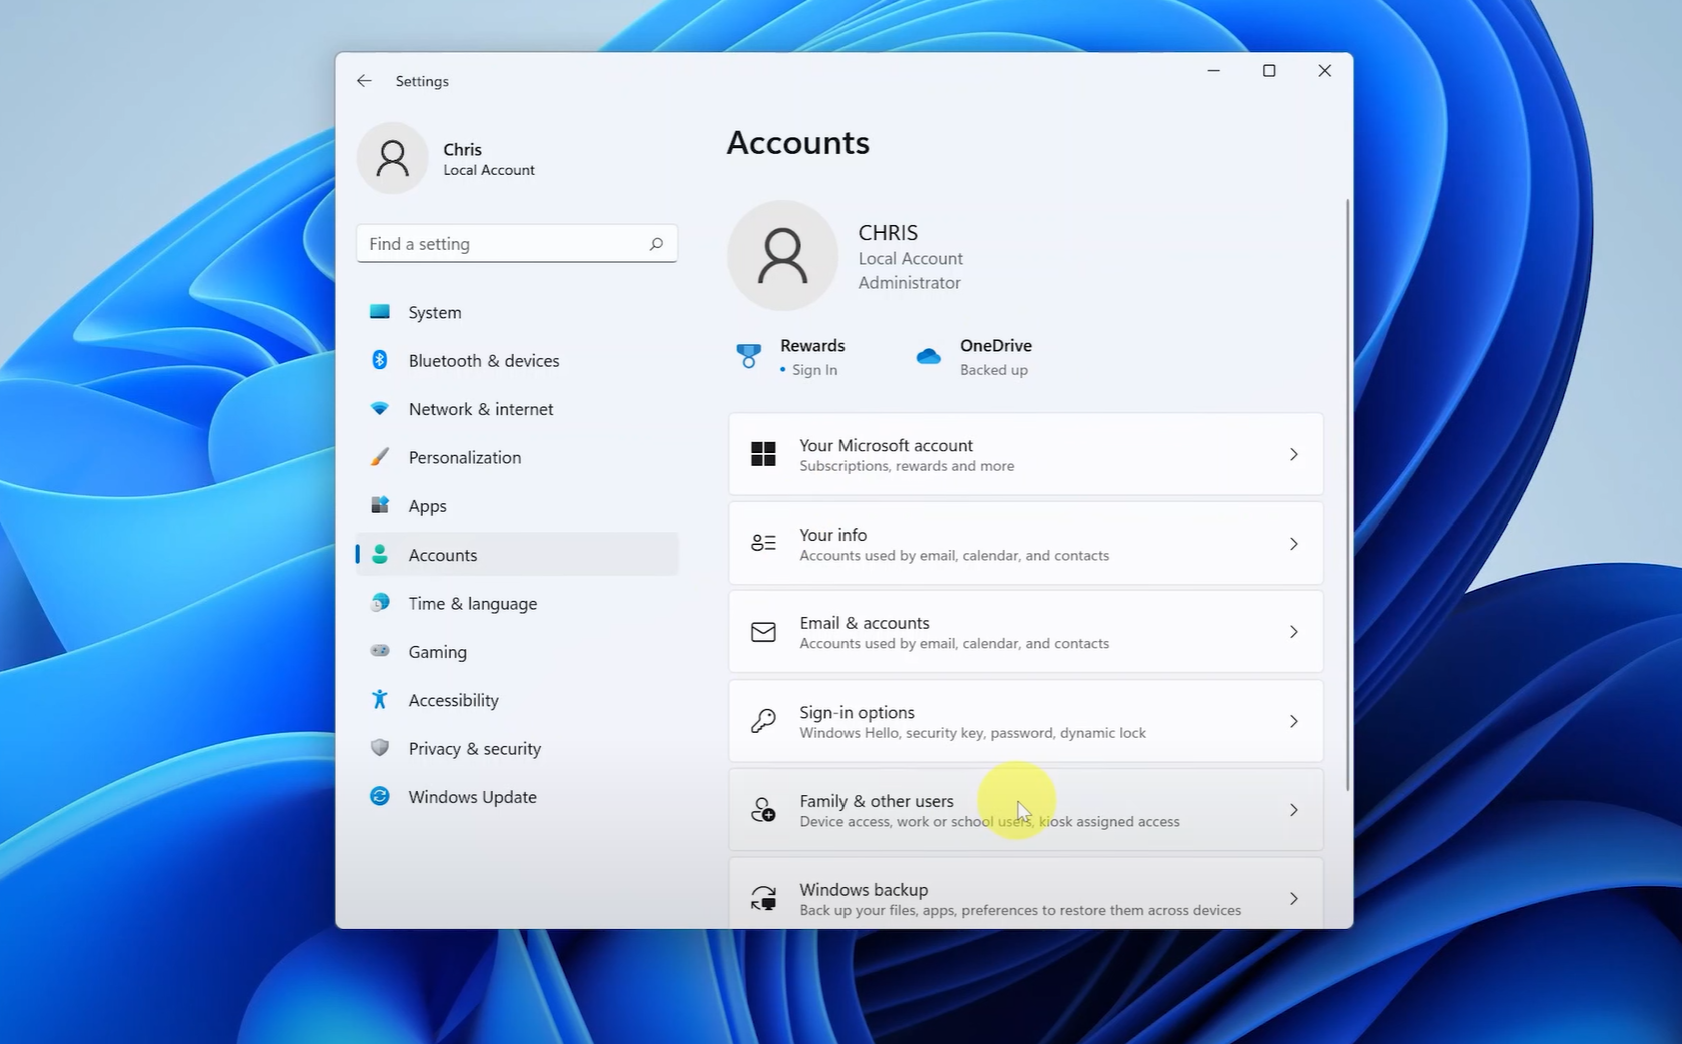The height and width of the screenshot is (1044, 1682).
Task: Click the search magnifier icon
Action: (656, 244)
